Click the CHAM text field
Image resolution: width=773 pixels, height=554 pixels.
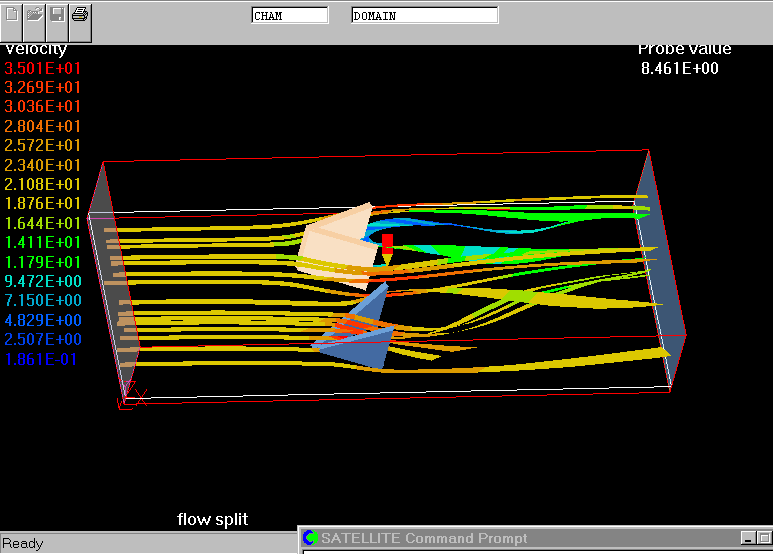coord(289,16)
